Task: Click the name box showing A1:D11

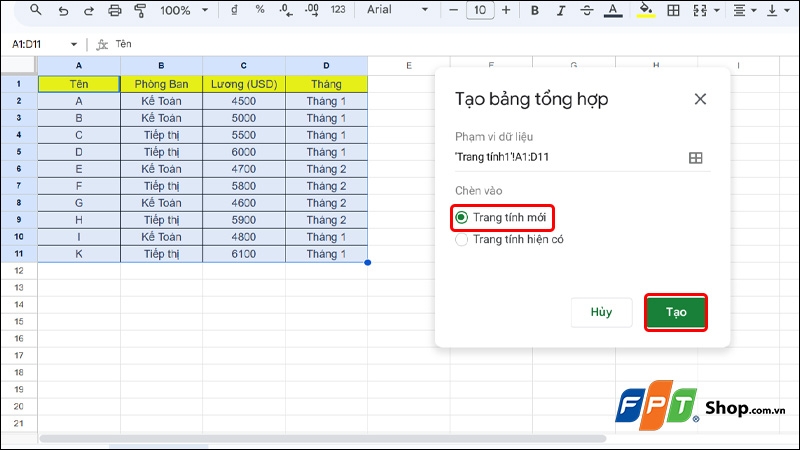Action: click(x=37, y=44)
